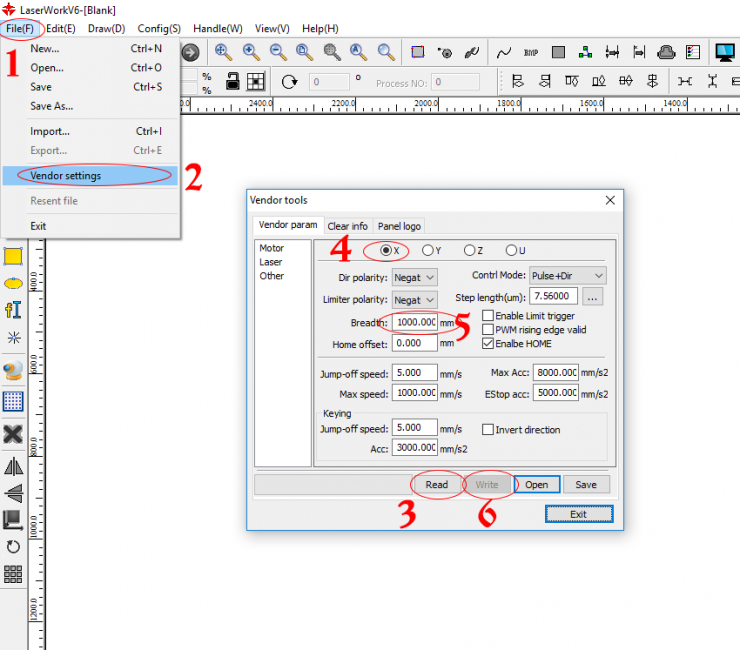Click the text tool in left toolbar
740x650 pixels.
pyautogui.click(x=13, y=310)
